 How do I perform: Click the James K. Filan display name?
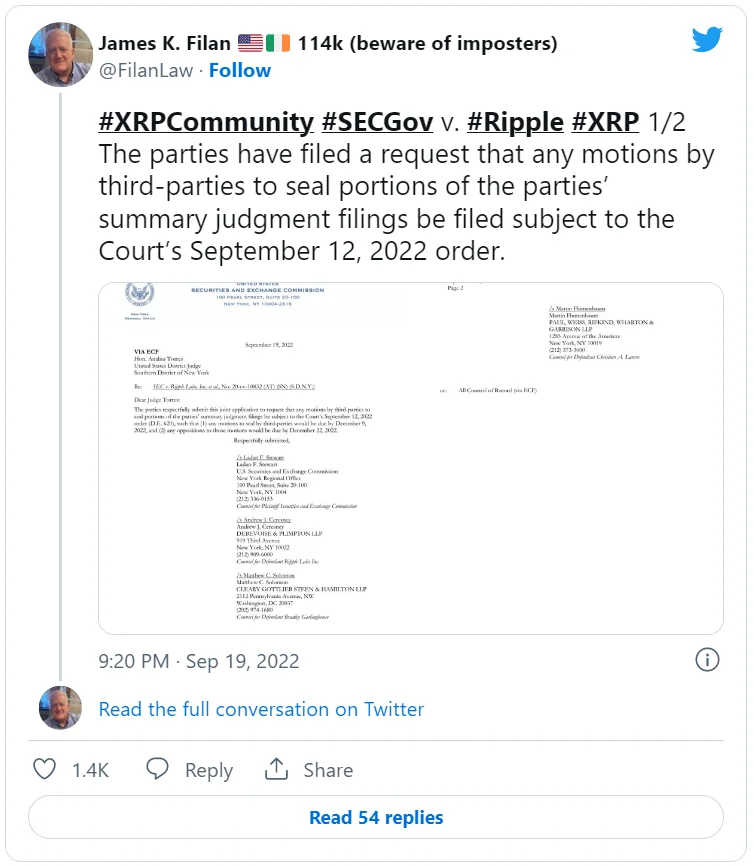[x=165, y=44]
